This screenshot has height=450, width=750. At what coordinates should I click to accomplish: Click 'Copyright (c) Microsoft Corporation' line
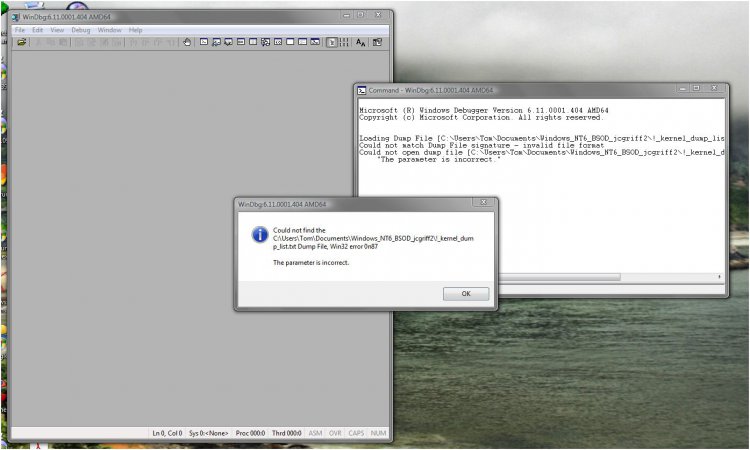point(481,117)
